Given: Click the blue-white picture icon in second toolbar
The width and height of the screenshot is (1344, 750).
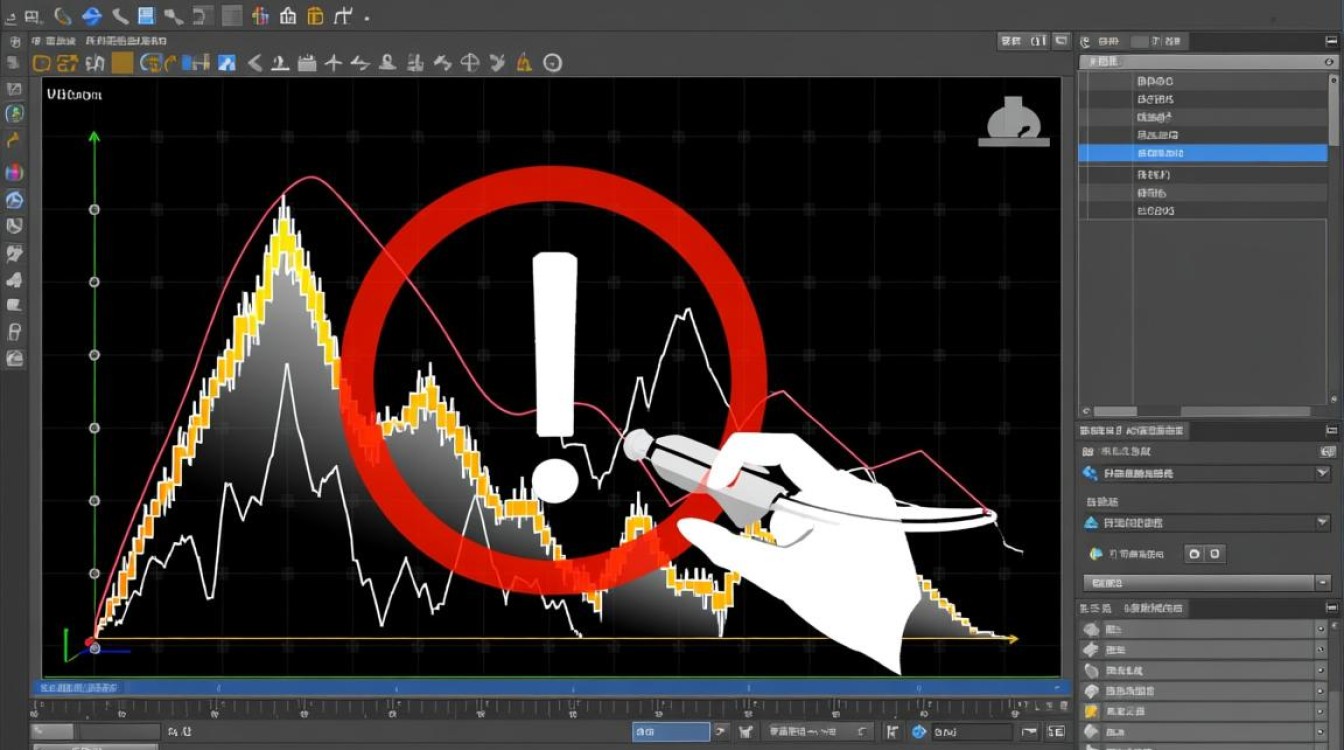Looking at the screenshot, I should [227, 63].
